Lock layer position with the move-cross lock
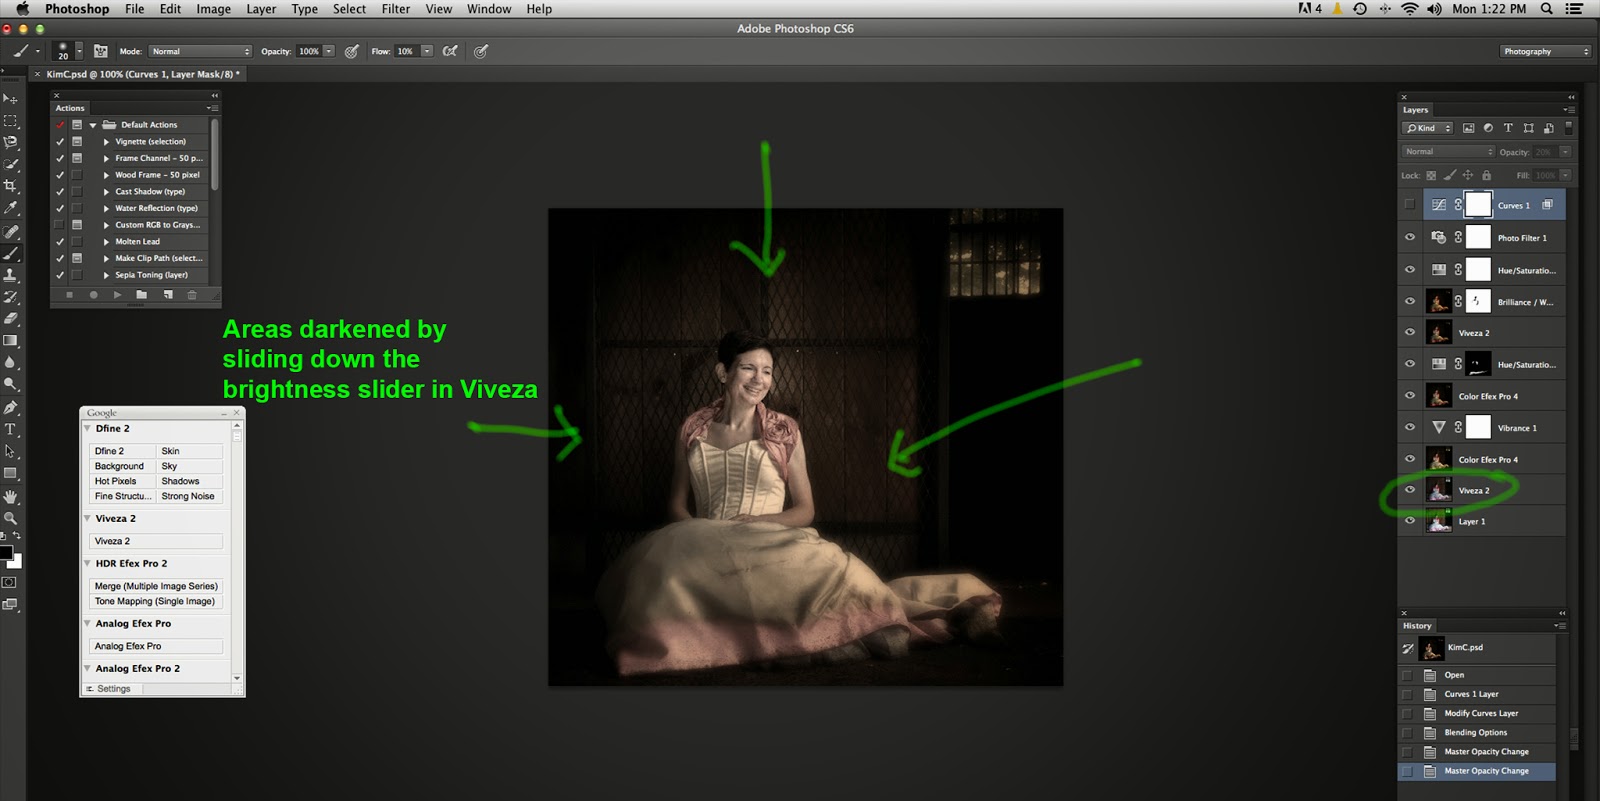 coord(1468,175)
